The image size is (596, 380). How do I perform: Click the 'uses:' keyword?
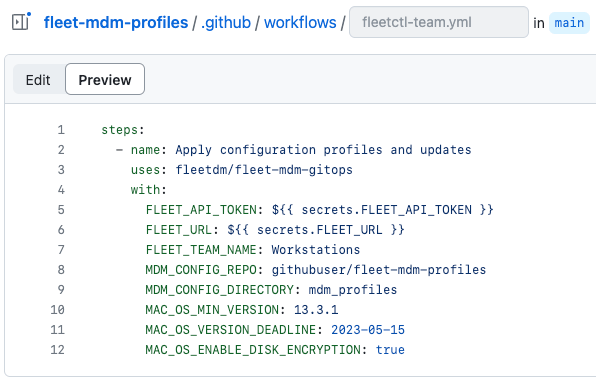(x=149, y=169)
